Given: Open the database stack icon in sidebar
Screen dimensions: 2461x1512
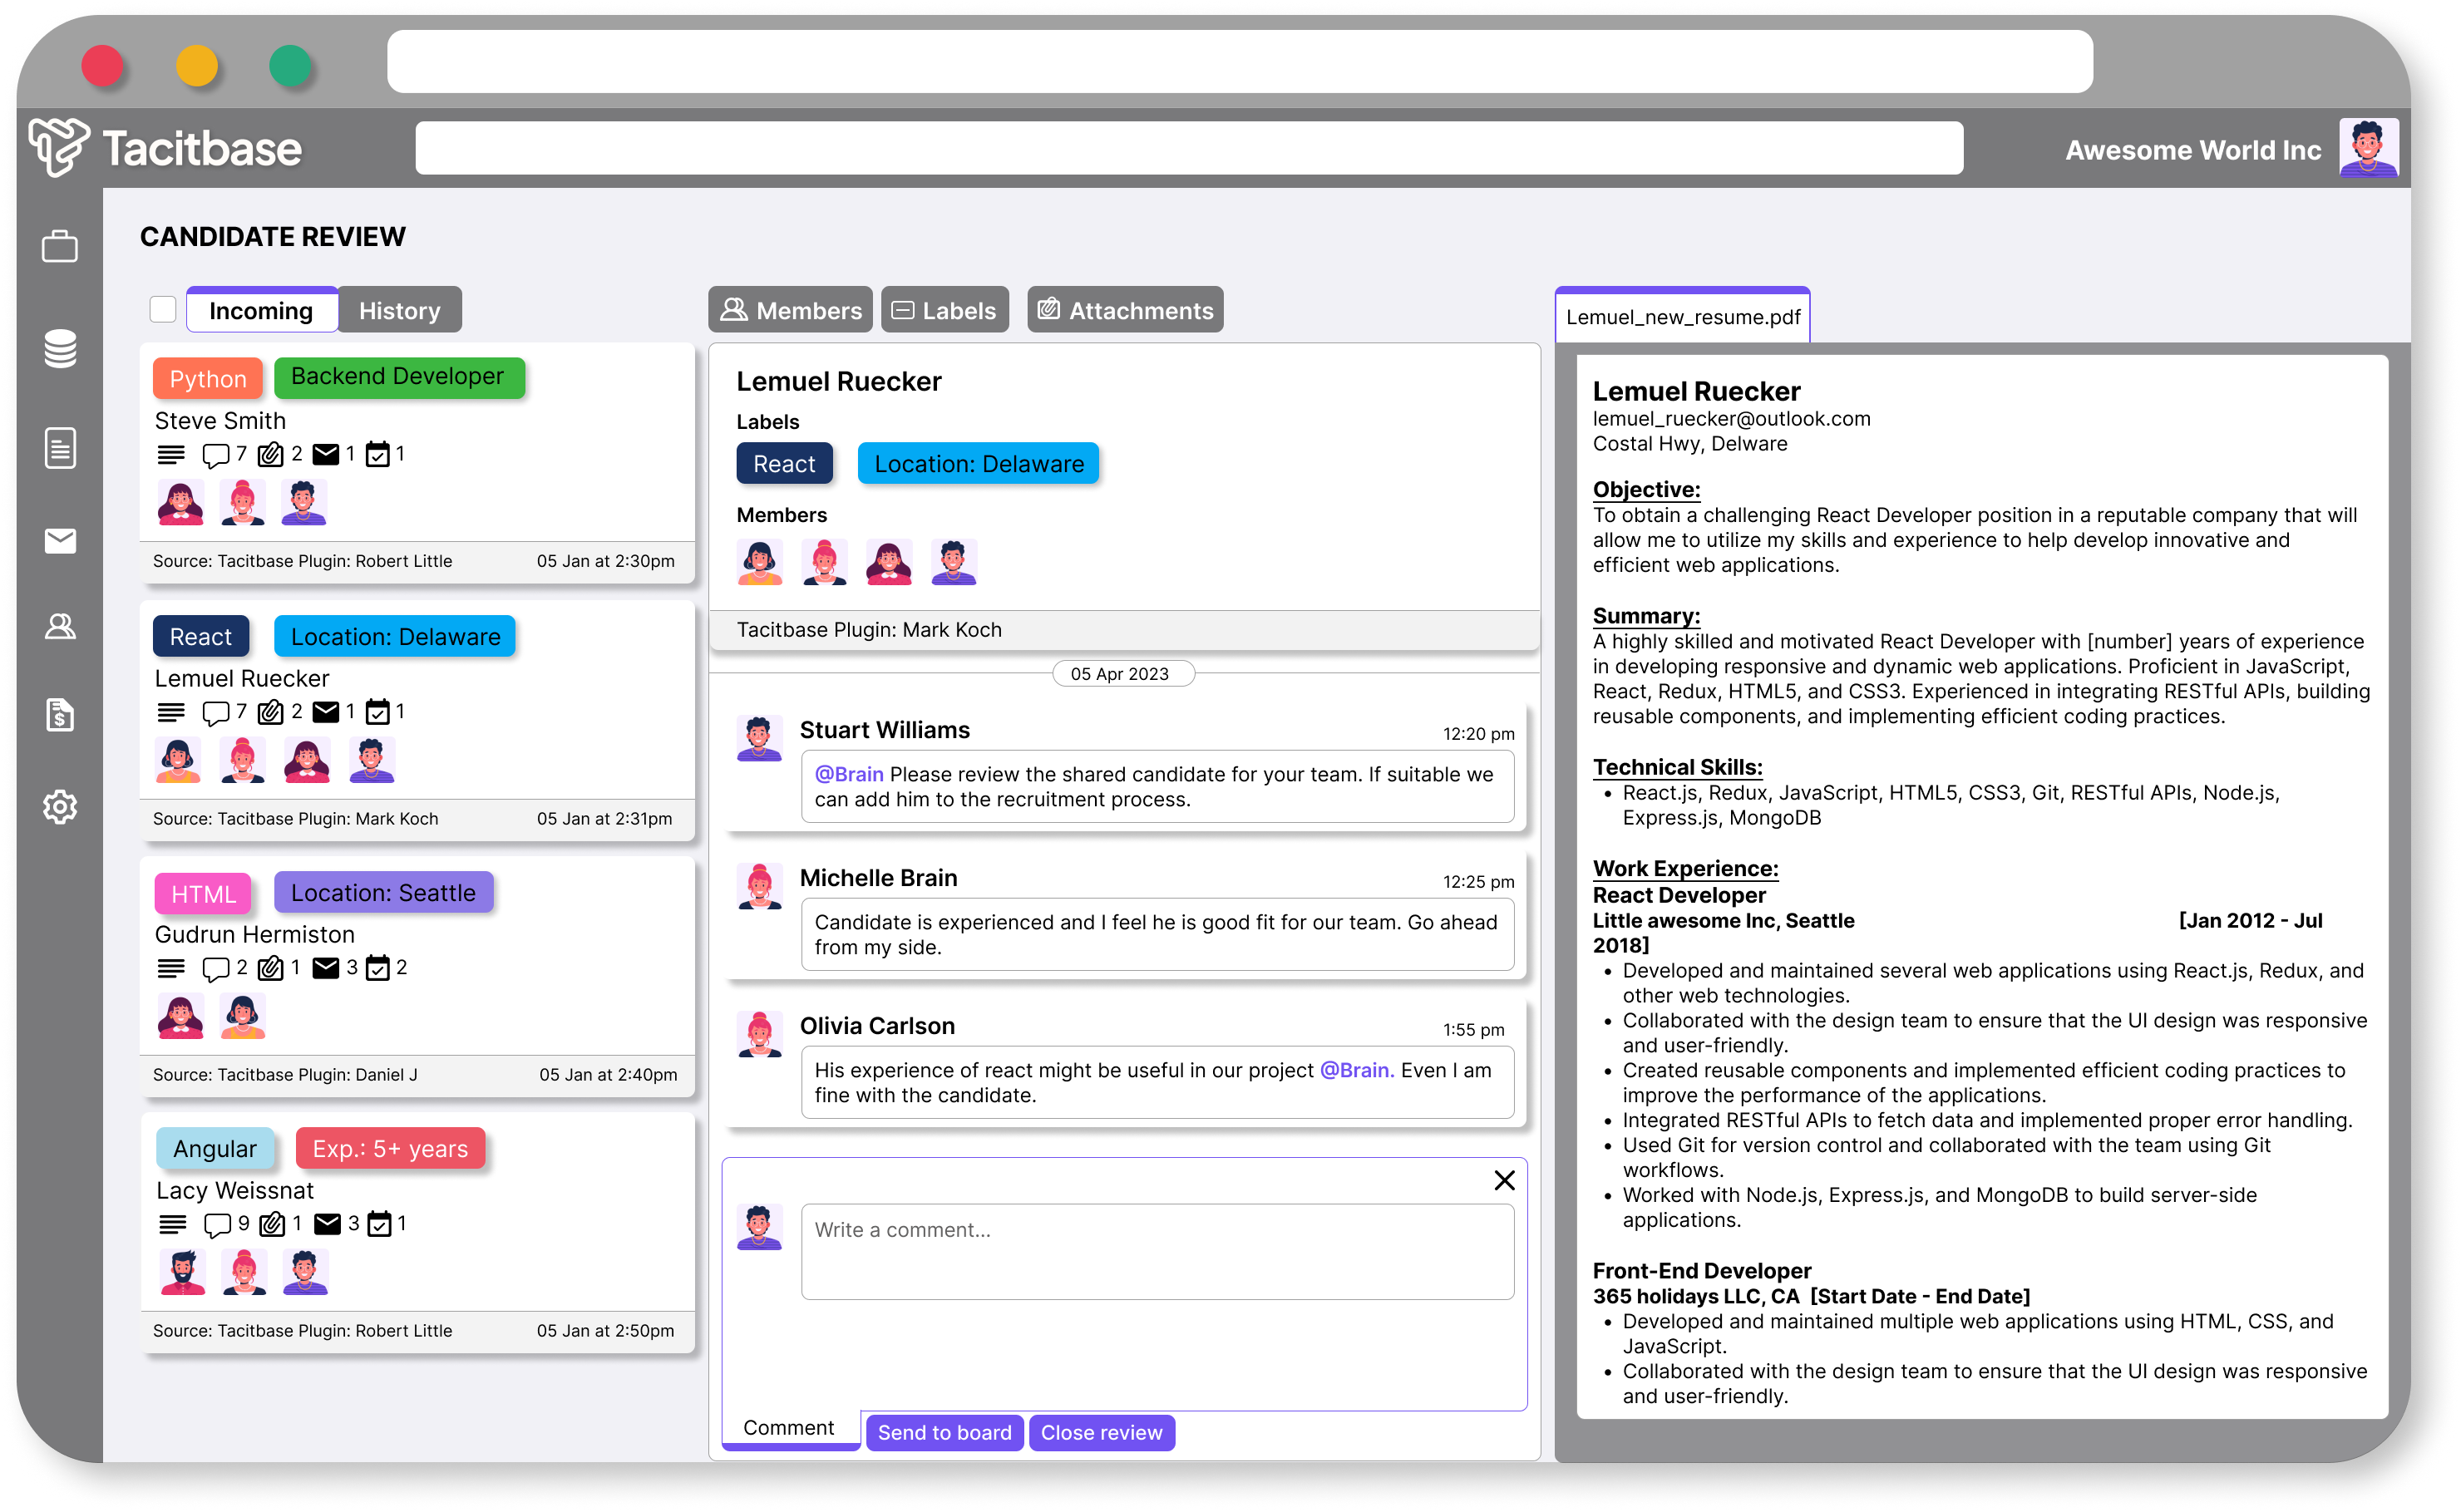Looking at the screenshot, I should (x=60, y=348).
